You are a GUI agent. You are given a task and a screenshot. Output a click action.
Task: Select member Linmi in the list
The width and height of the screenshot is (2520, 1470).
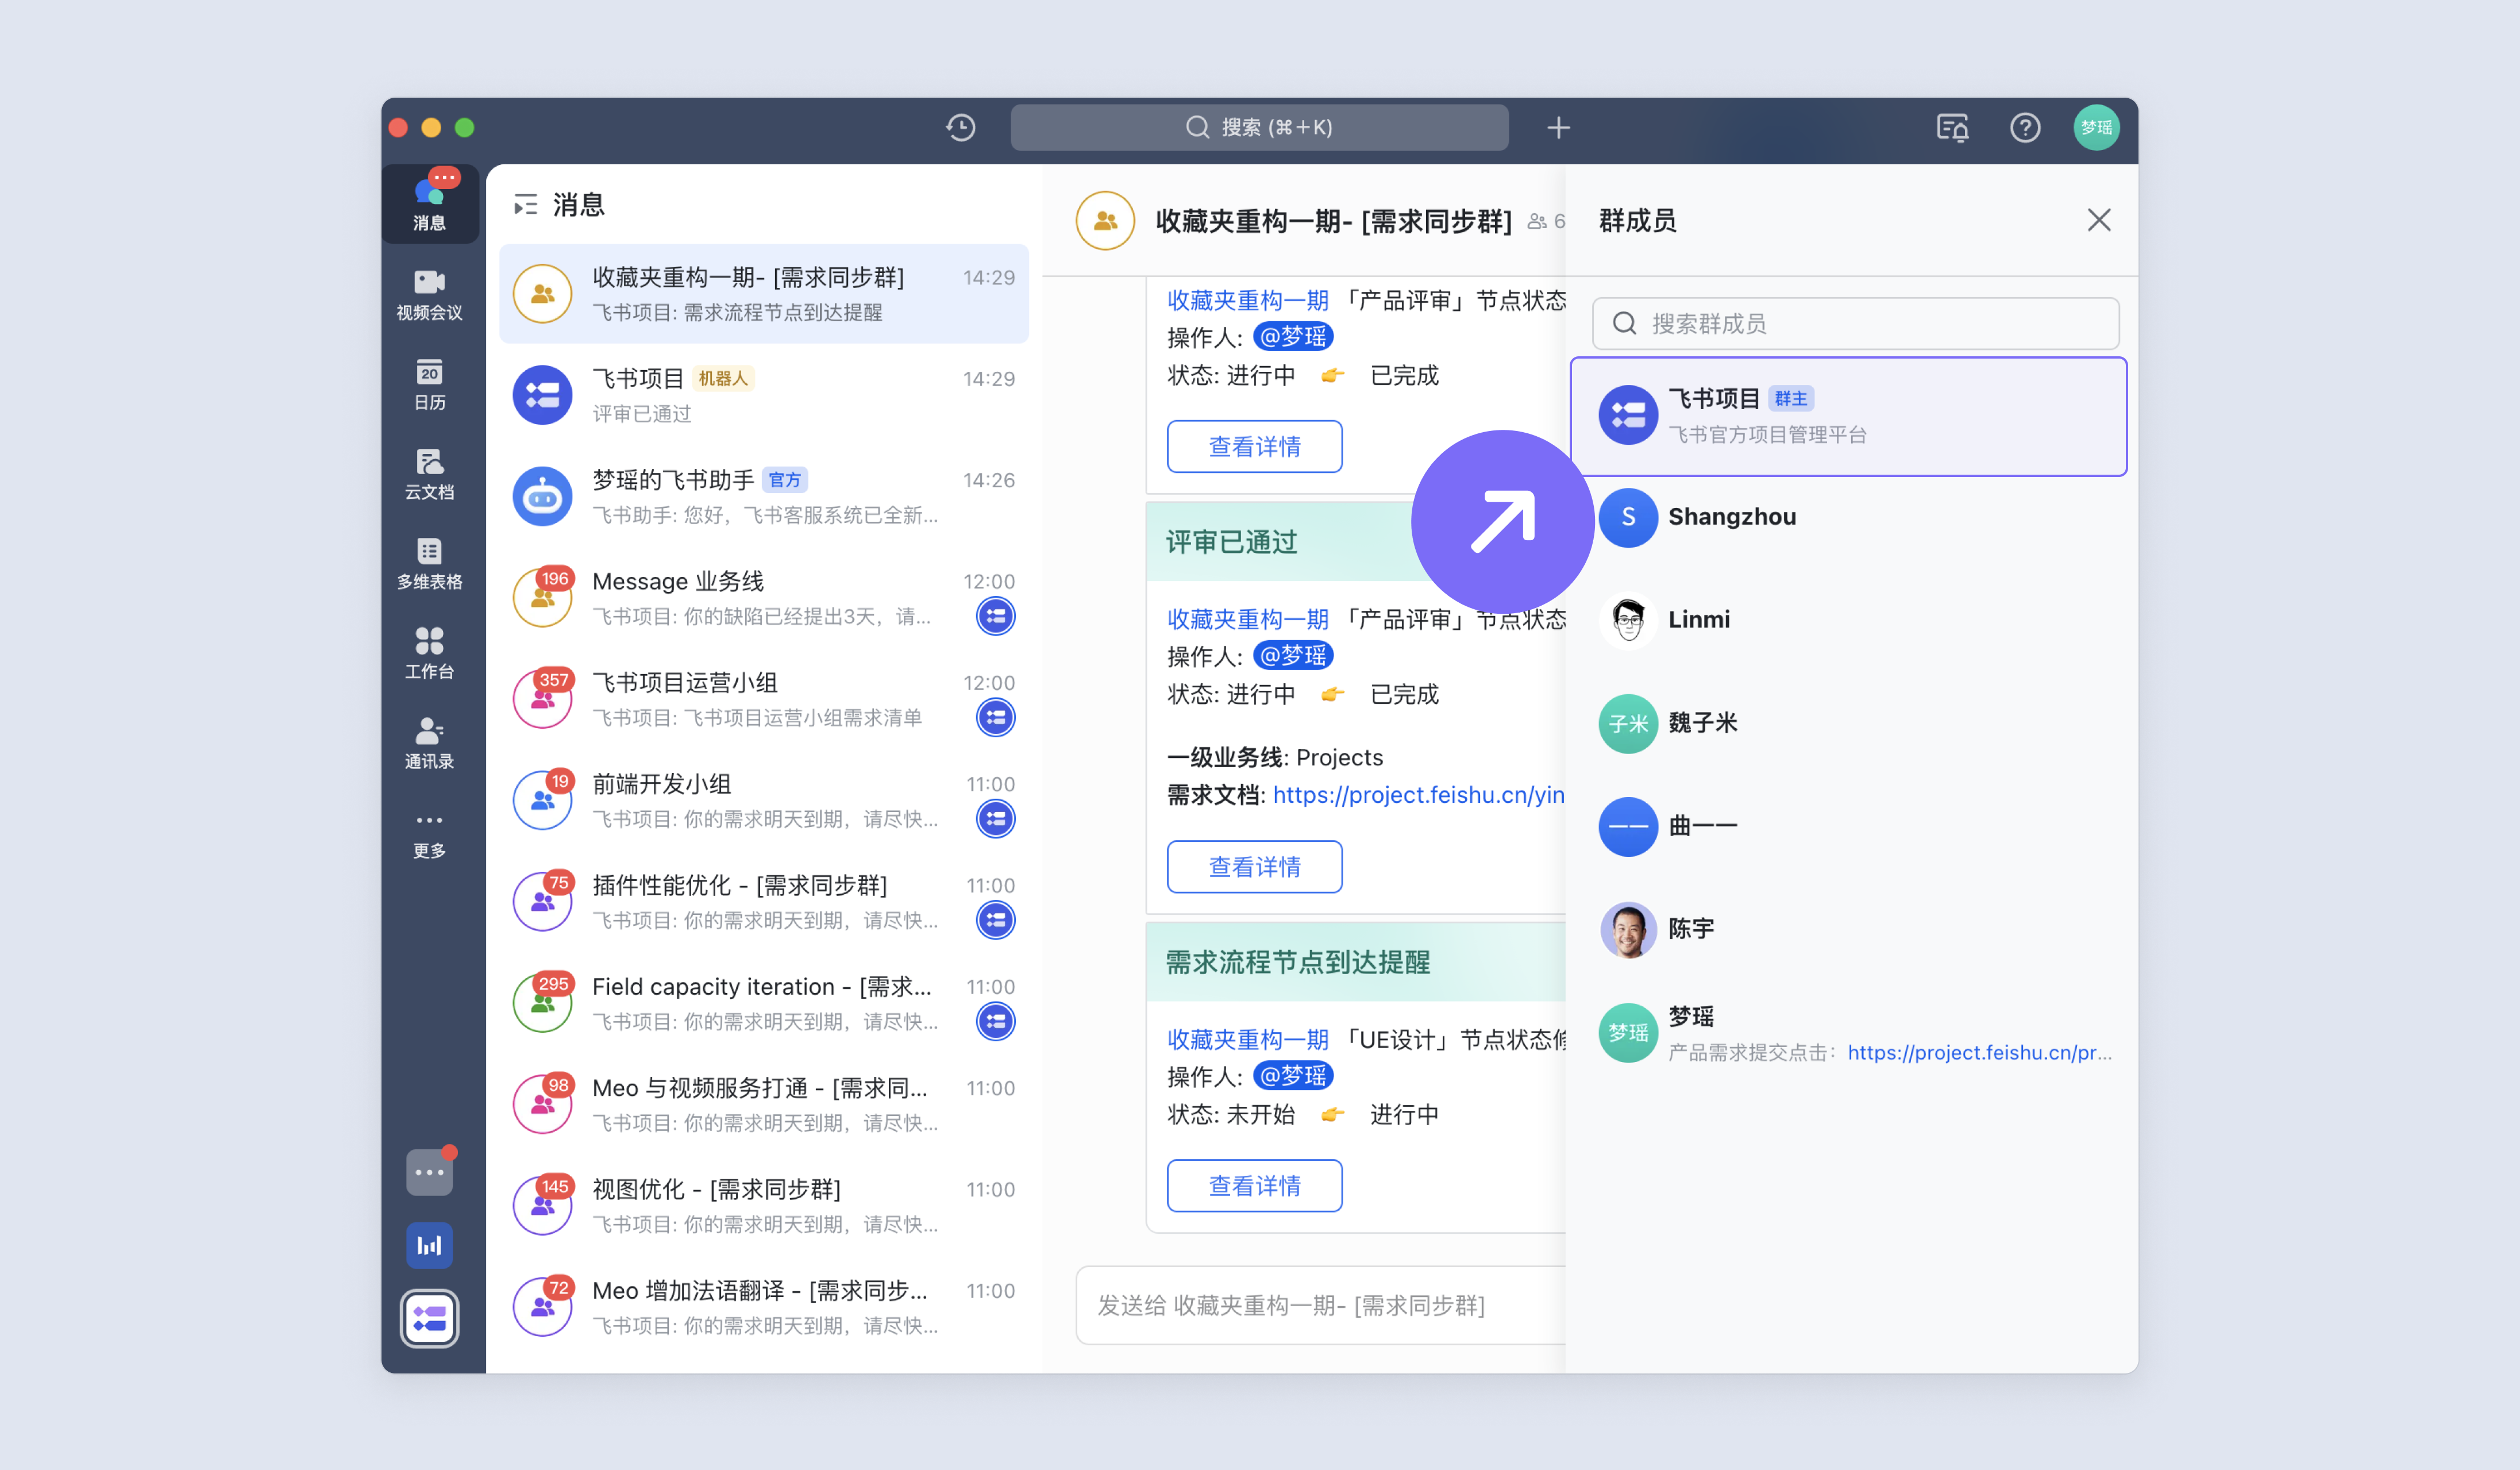1848,620
